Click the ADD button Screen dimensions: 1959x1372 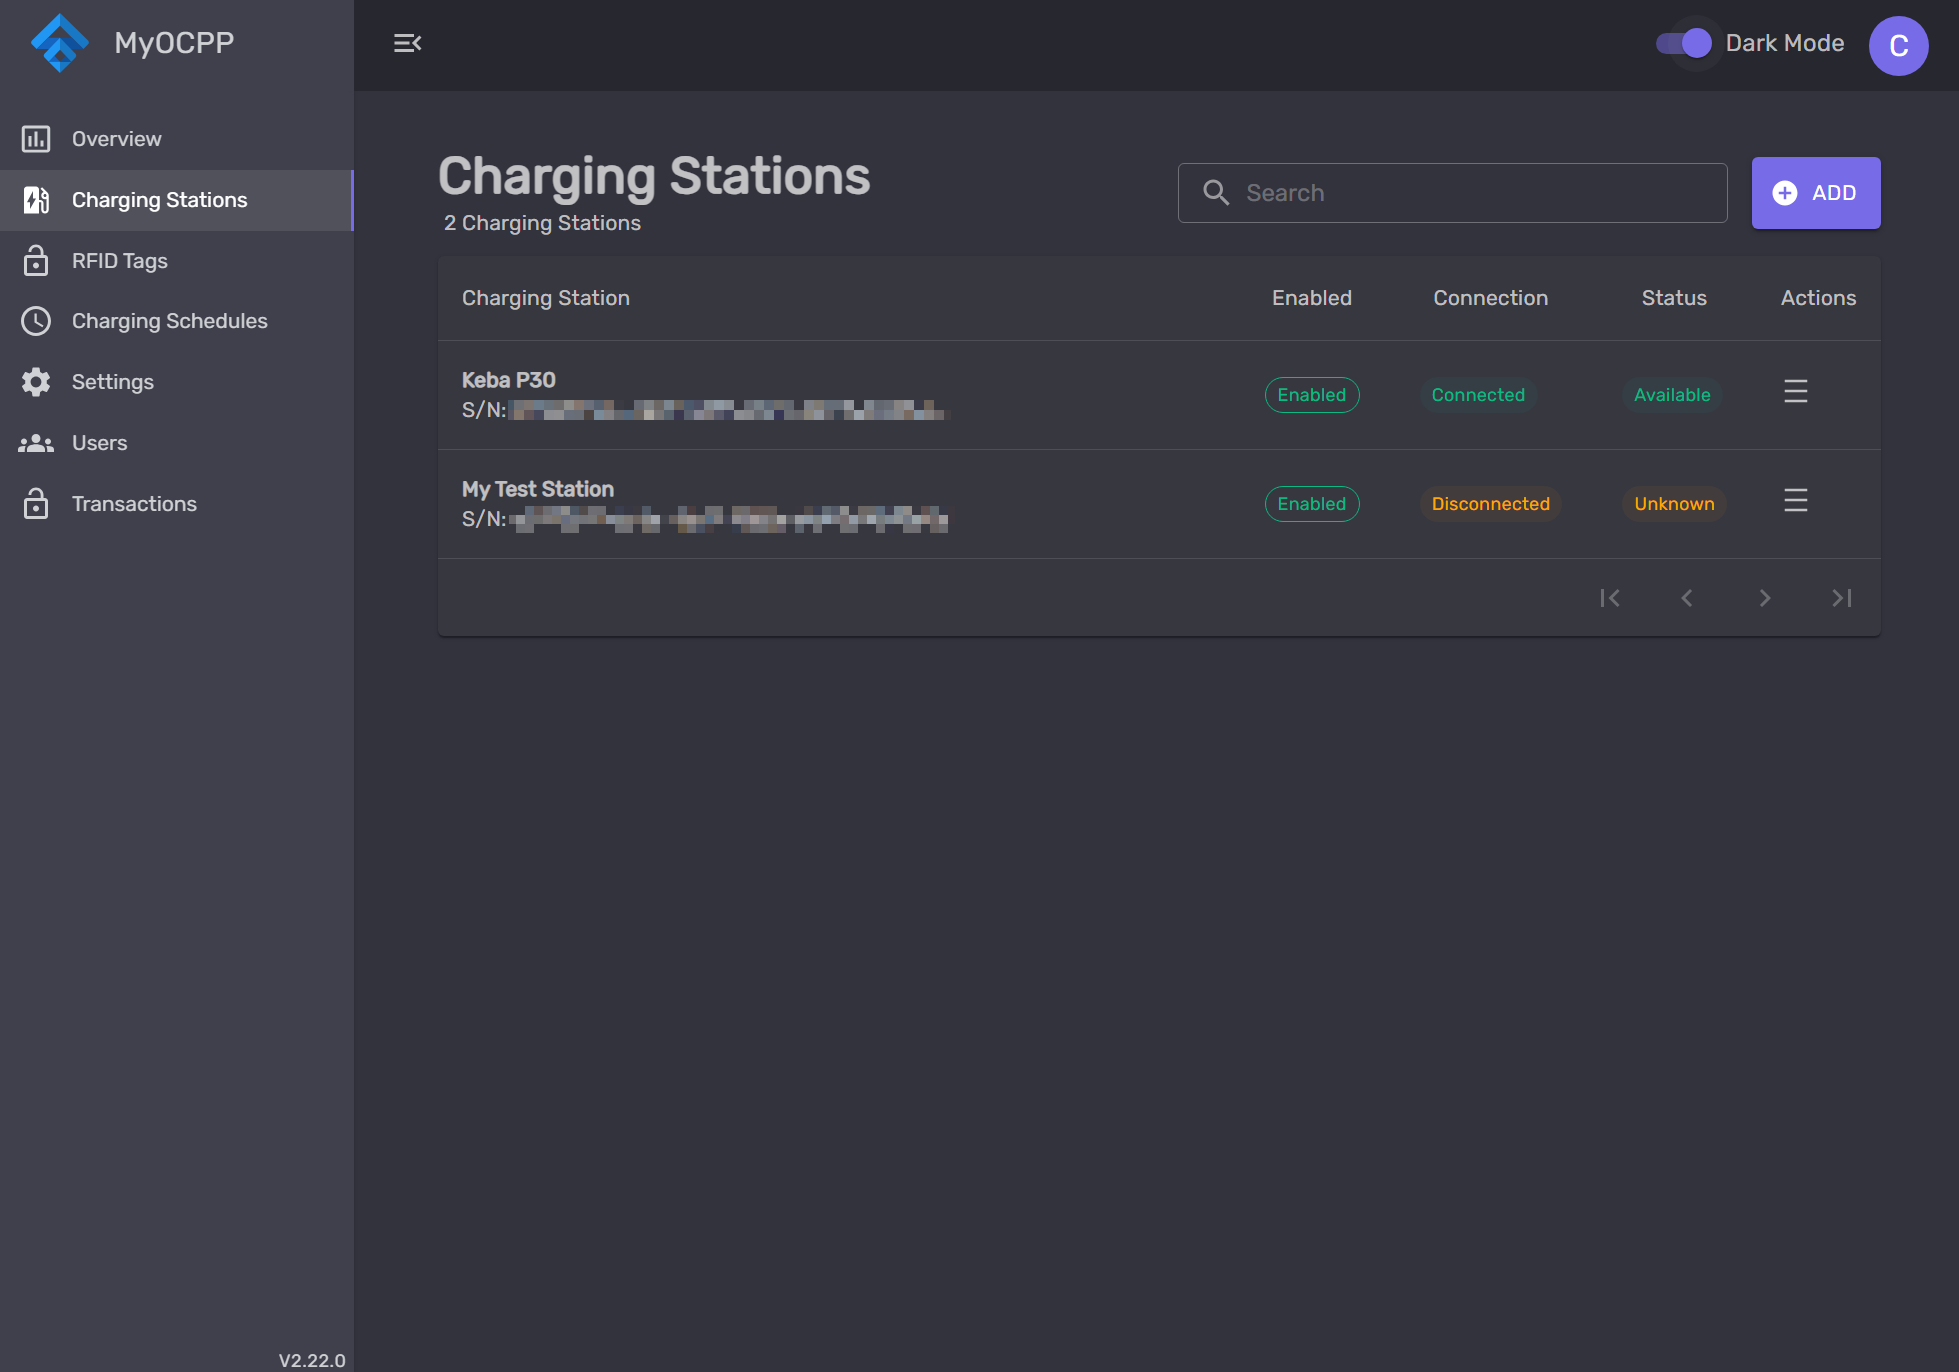1816,193
